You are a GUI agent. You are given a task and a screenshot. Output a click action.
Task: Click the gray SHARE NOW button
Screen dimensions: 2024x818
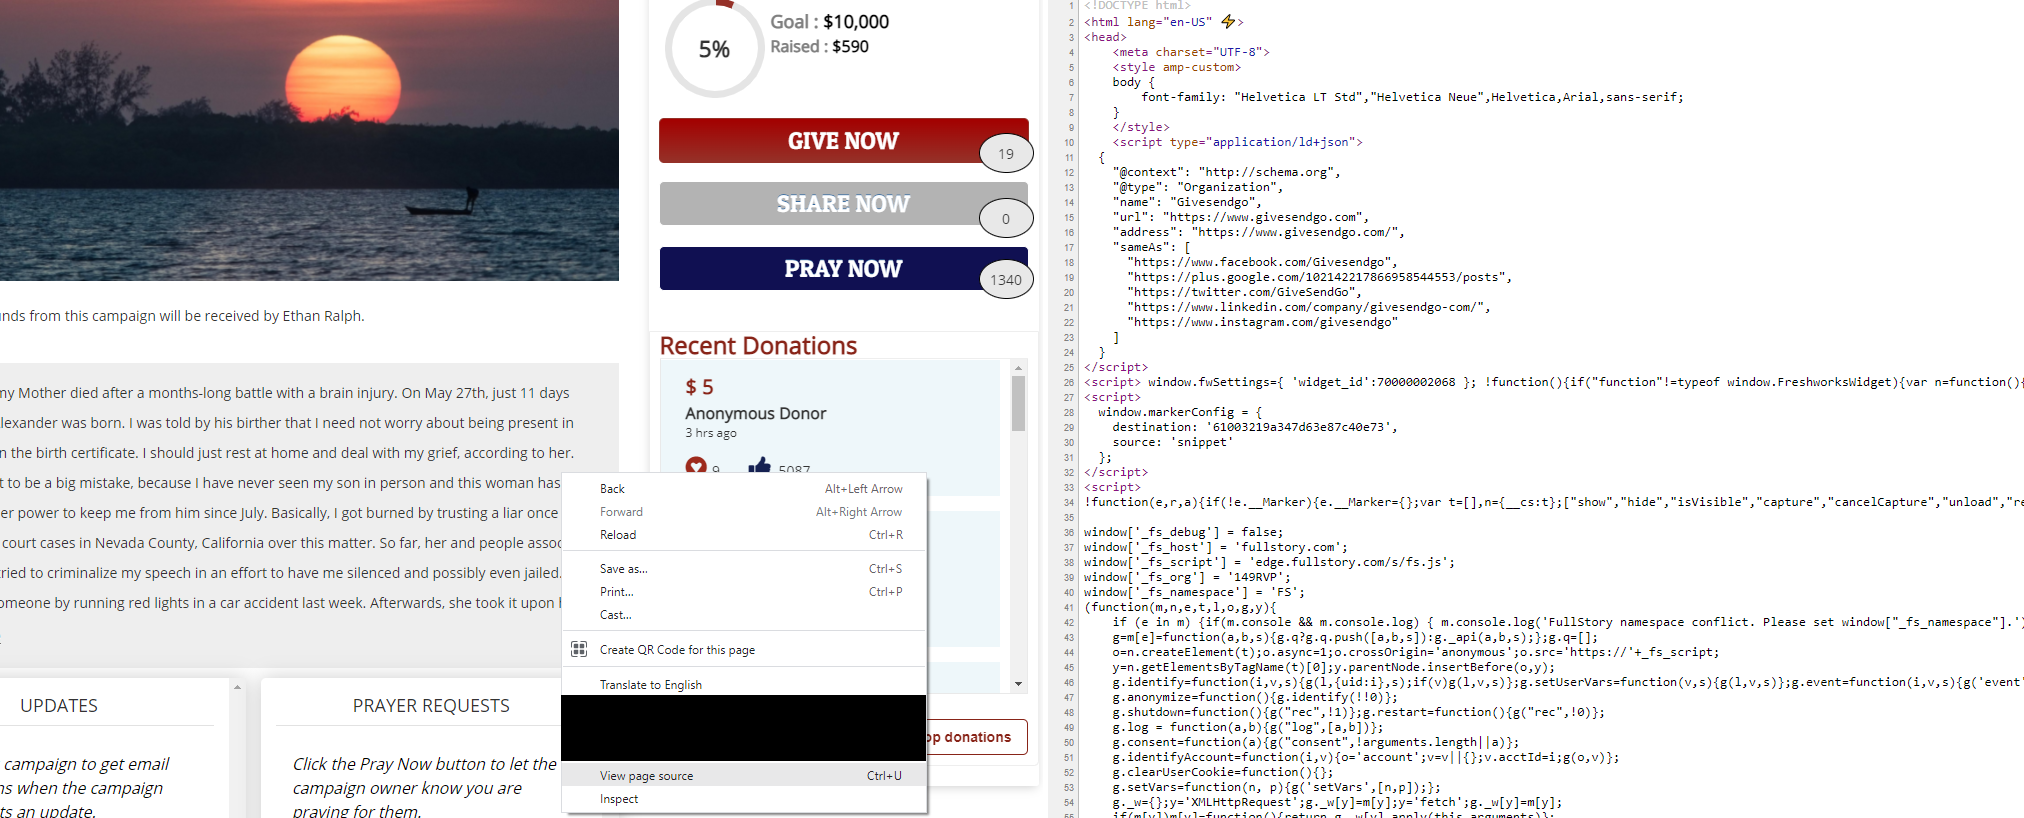coord(843,204)
